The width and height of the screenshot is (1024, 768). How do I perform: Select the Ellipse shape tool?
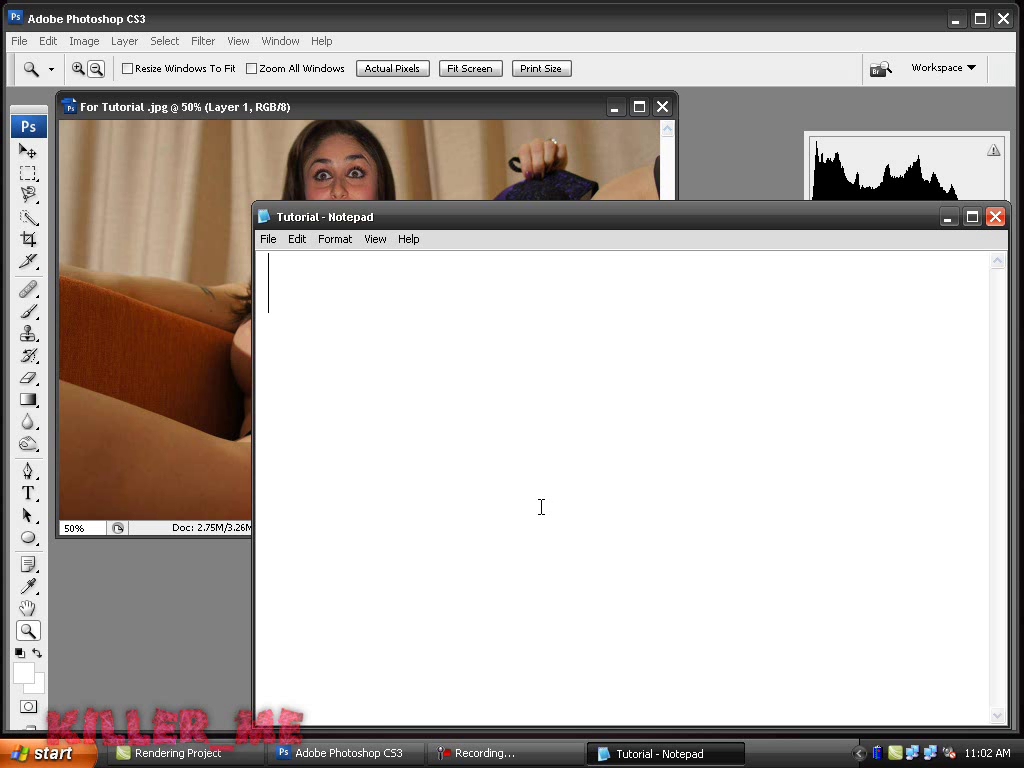tap(27, 537)
